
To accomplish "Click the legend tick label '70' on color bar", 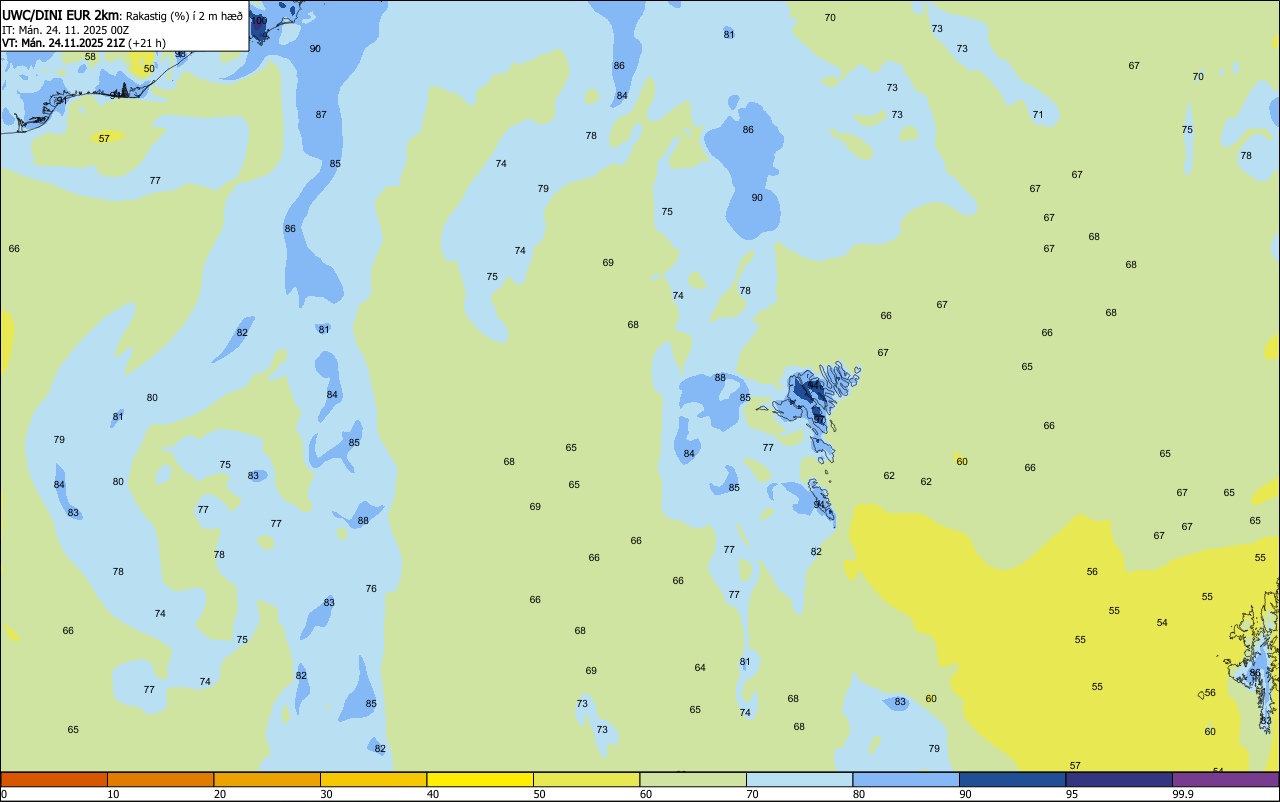I will (752, 794).
